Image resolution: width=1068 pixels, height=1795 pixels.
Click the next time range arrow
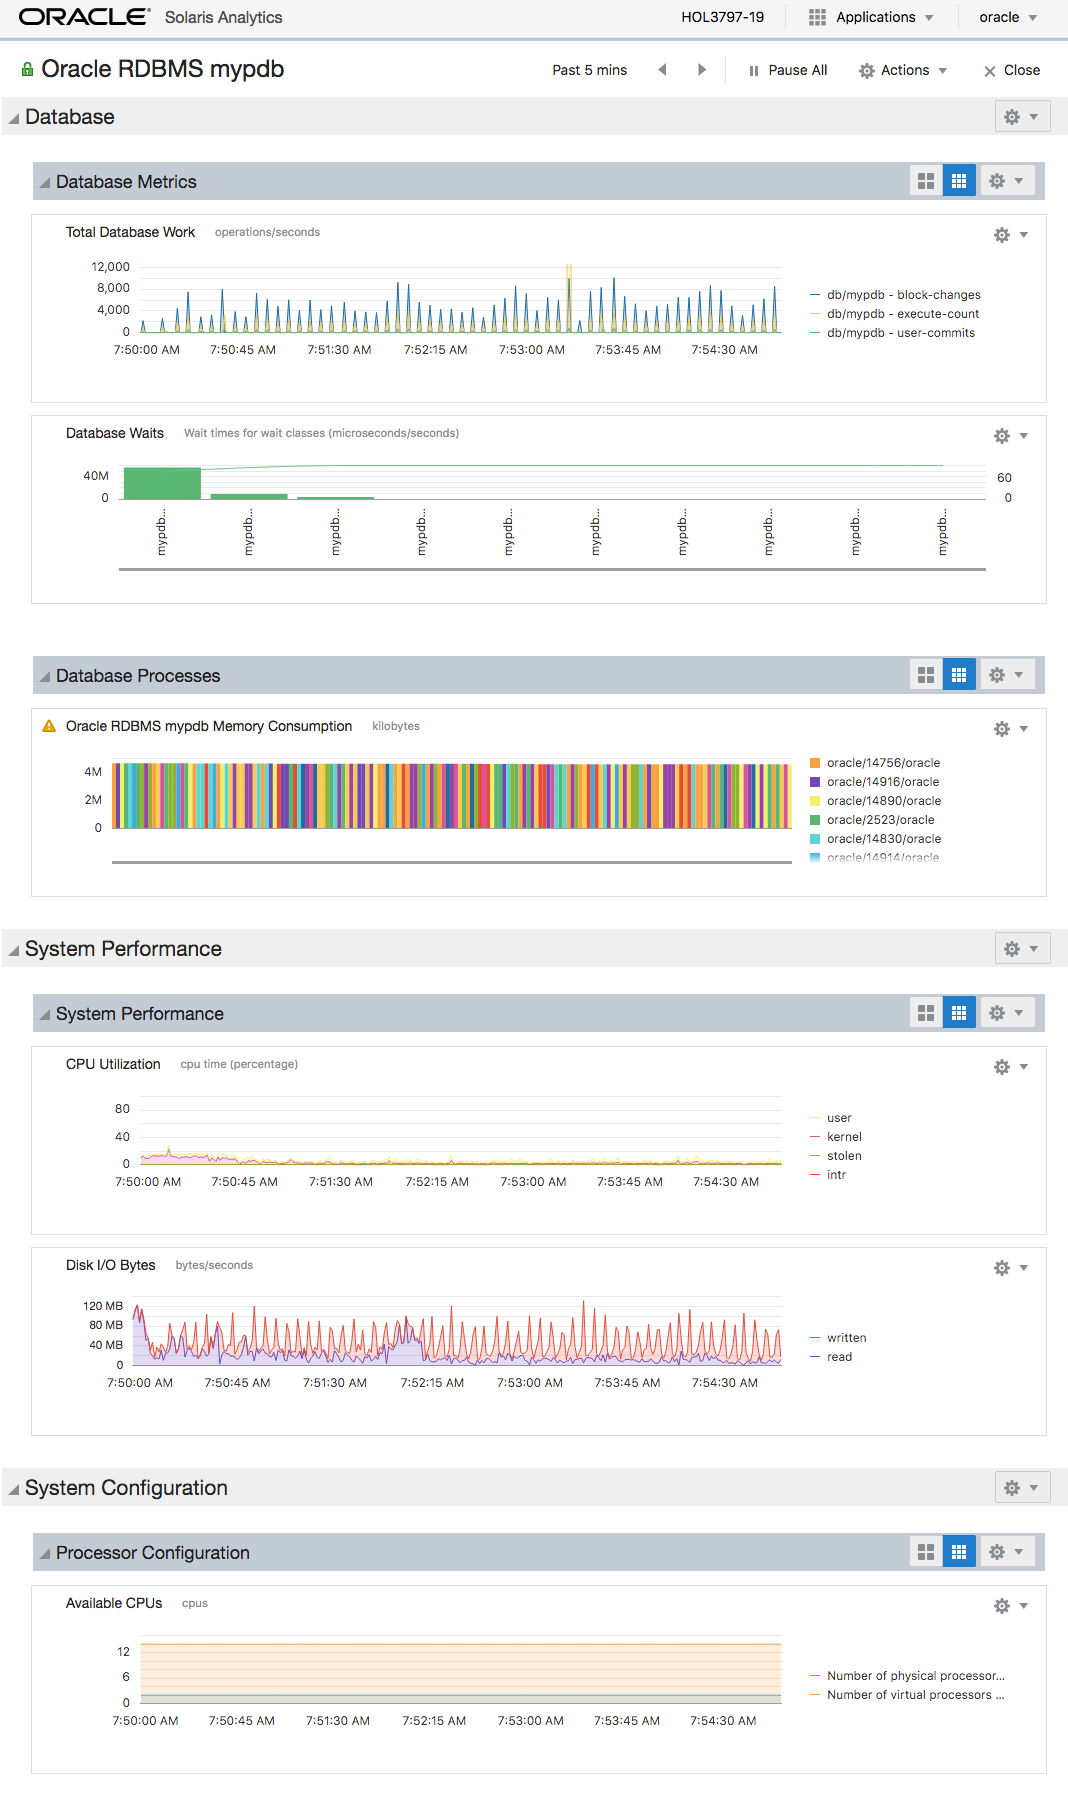click(x=702, y=70)
